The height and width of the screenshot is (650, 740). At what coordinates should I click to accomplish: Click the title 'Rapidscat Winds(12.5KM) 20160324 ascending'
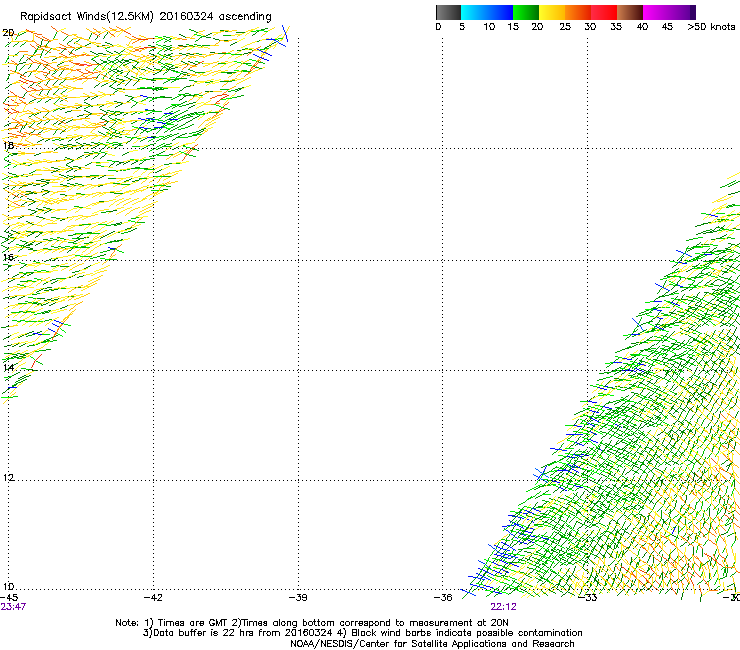click(x=146, y=17)
